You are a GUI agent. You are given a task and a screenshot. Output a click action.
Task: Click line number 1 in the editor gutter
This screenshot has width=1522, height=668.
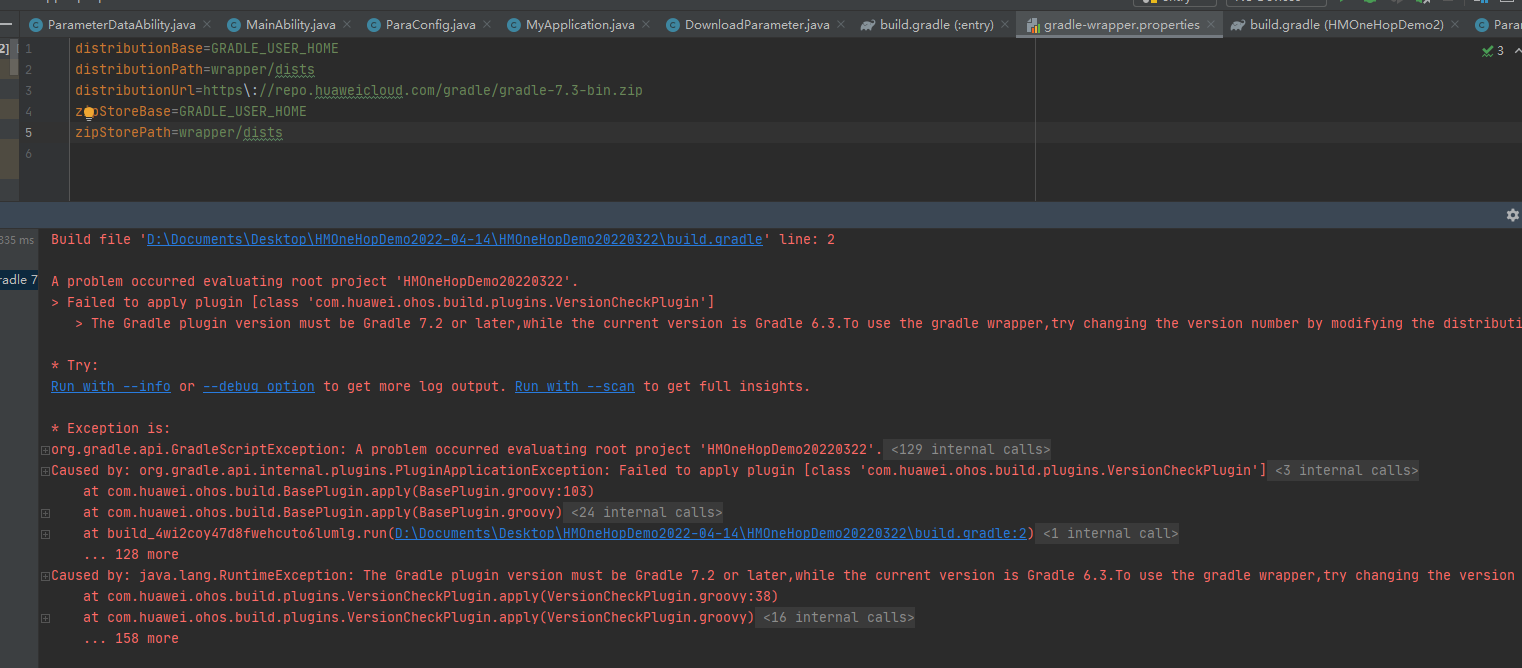[29, 48]
